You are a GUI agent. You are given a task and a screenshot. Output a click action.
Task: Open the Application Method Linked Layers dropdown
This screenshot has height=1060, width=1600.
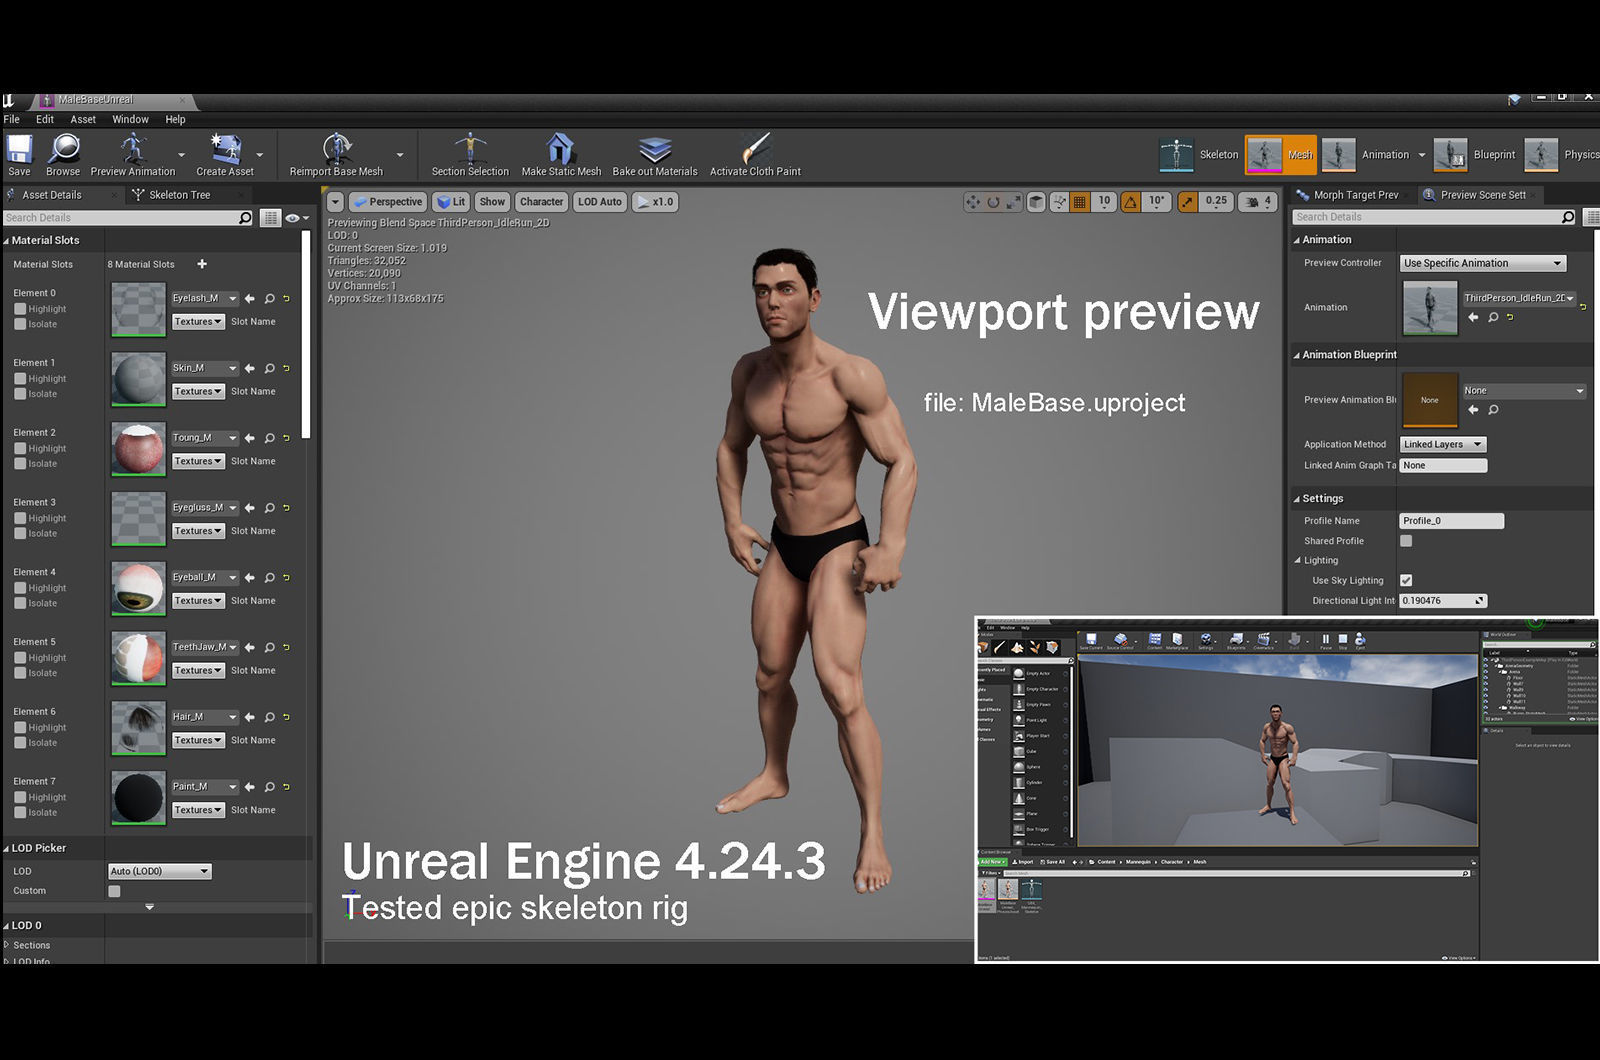pyautogui.click(x=1443, y=444)
